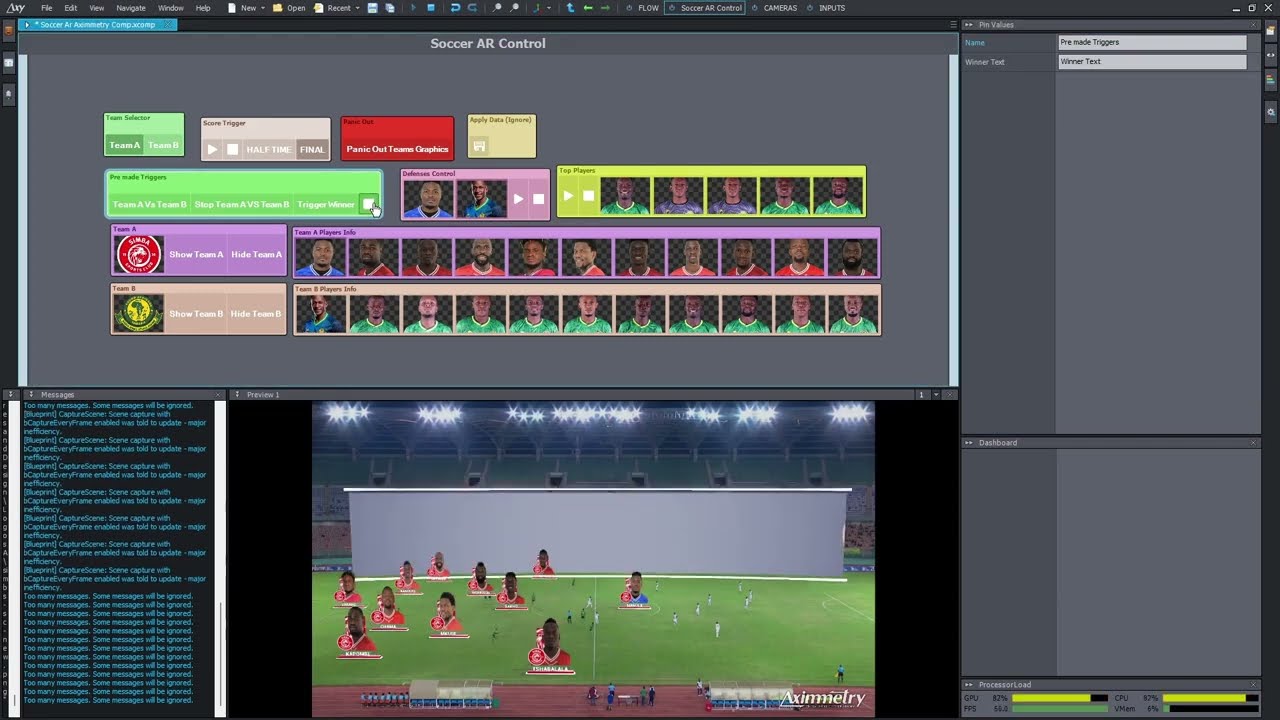This screenshot has width=1280, height=720.
Task: Collapse the Dashboard panel arrows
Action: [x=968, y=442]
